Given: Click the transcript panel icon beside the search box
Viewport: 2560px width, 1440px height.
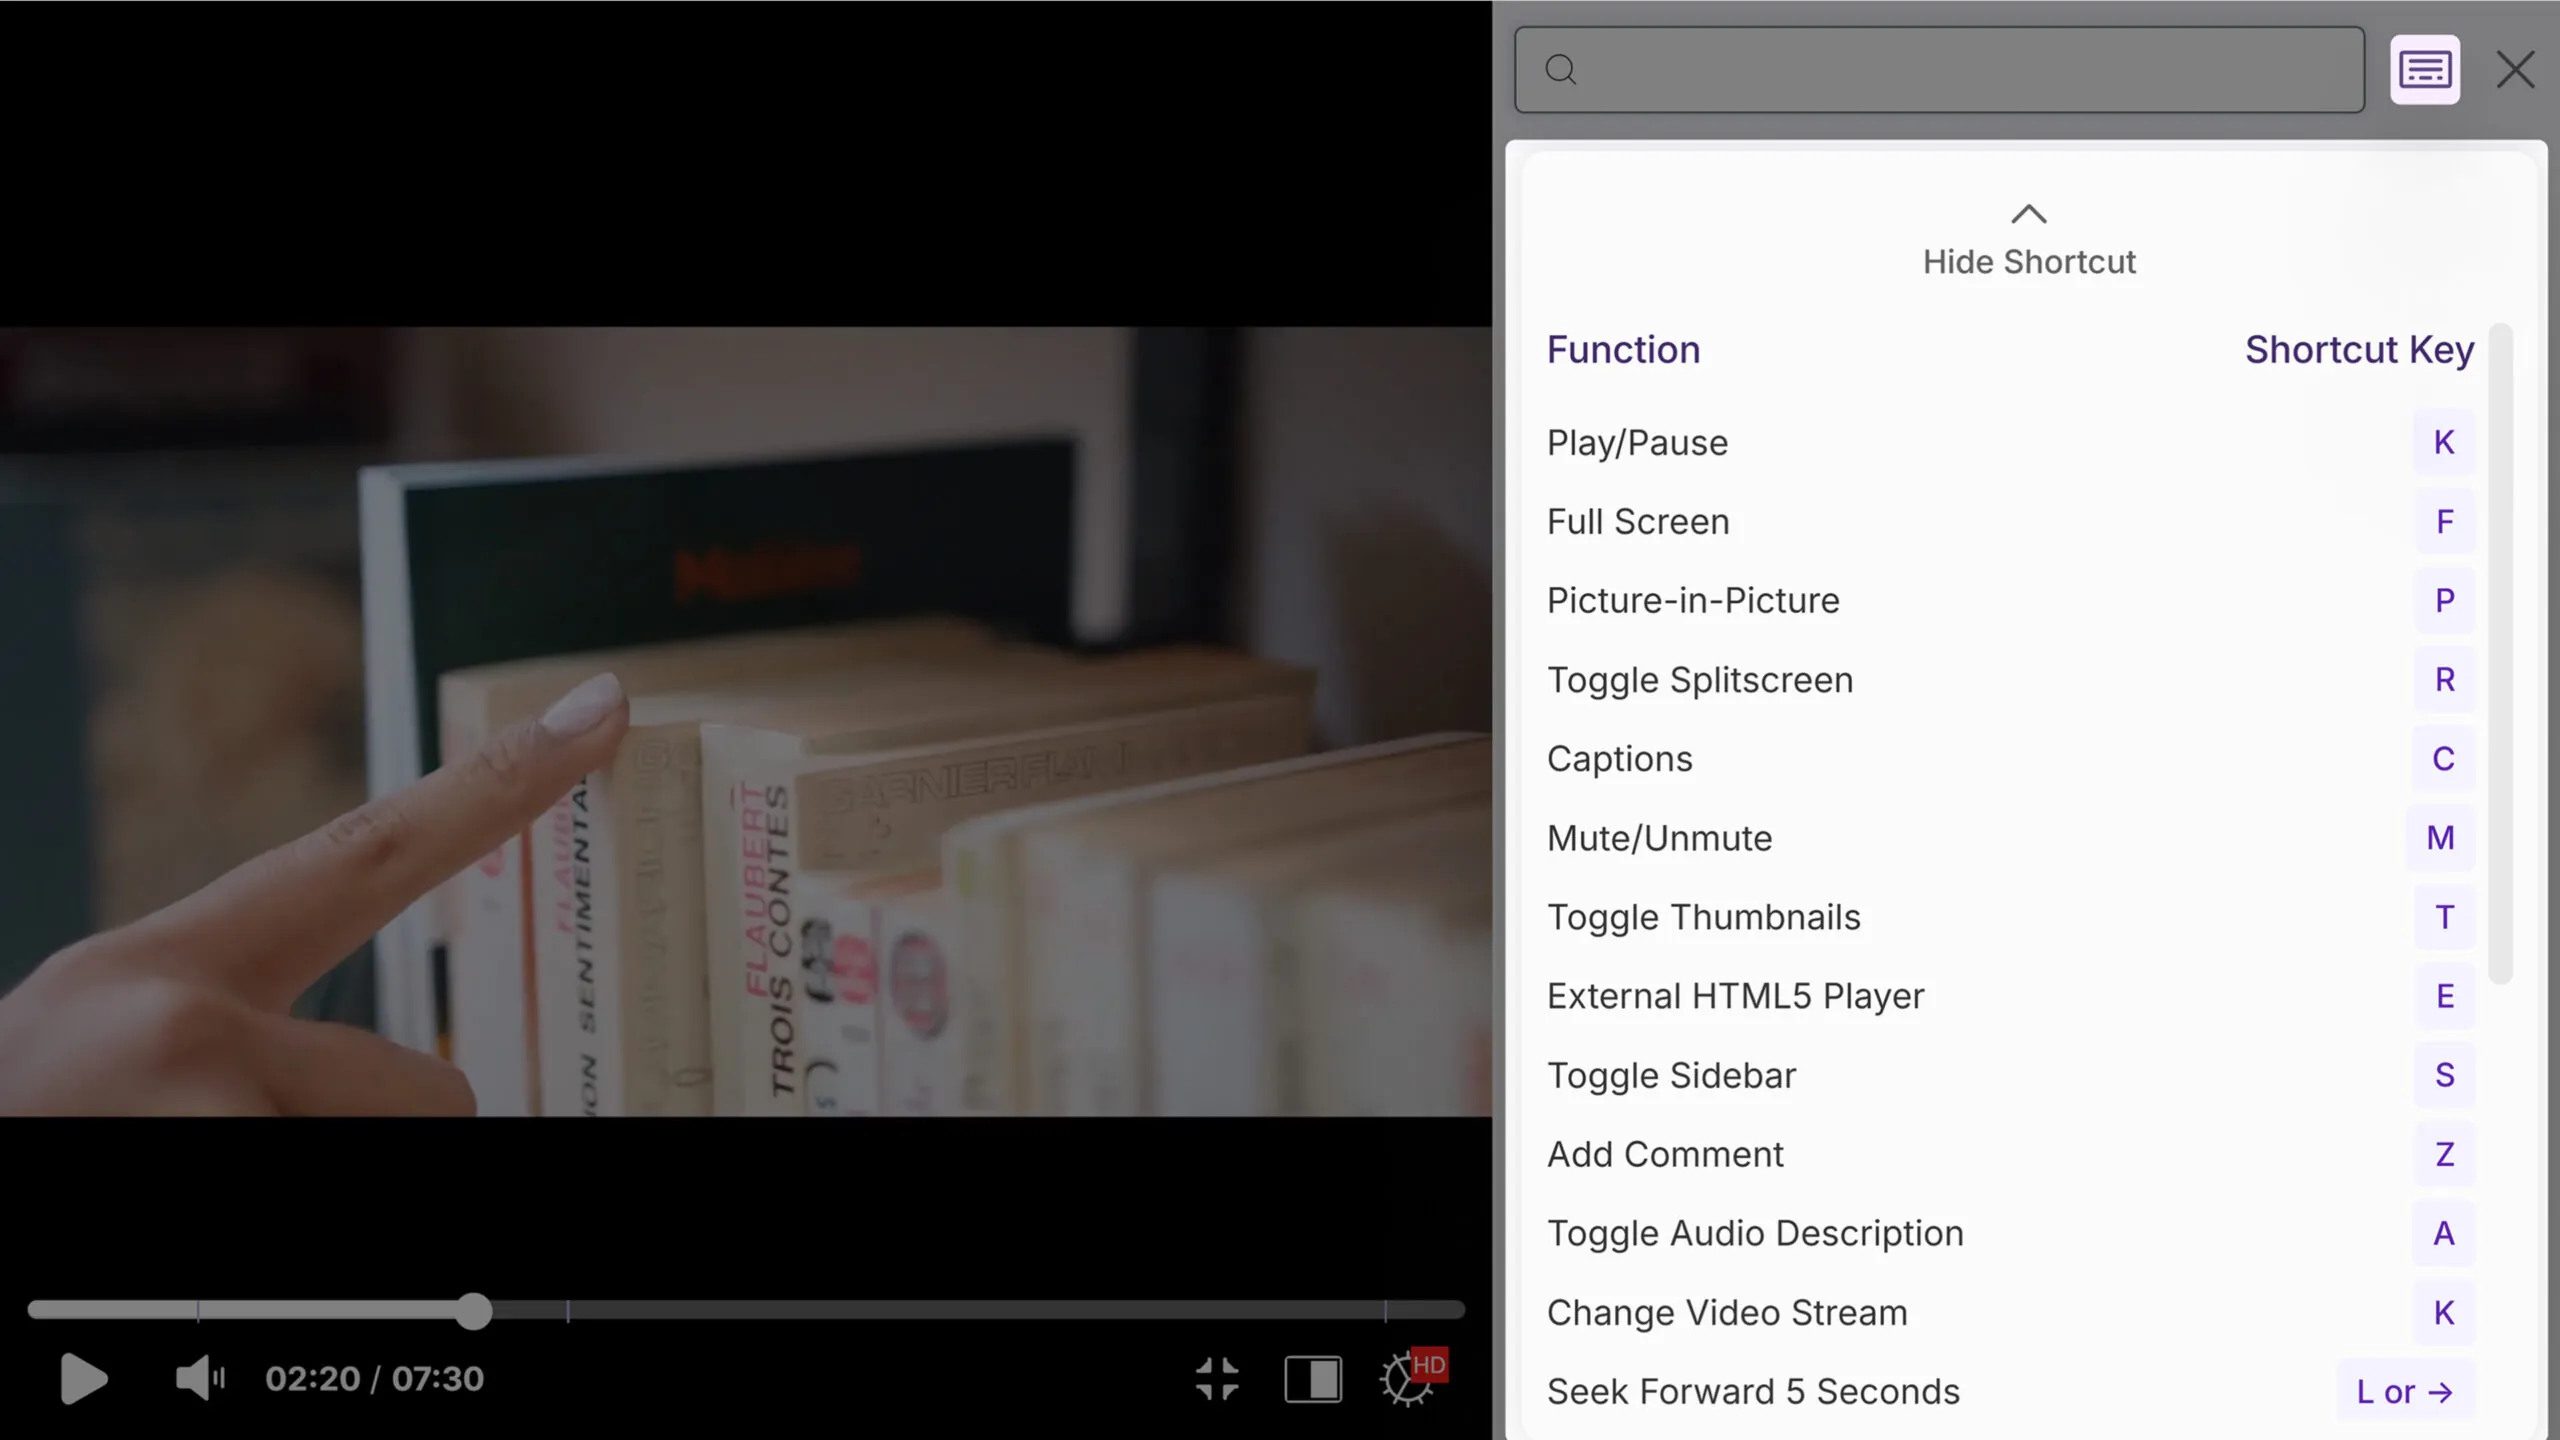Looking at the screenshot, I should pos(2424,70).
